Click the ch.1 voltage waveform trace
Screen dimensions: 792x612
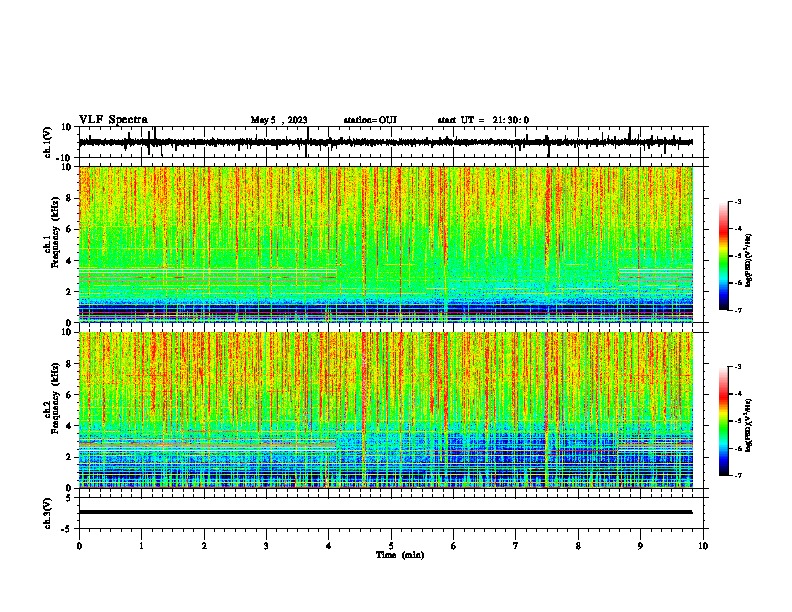tap(385, 142)
